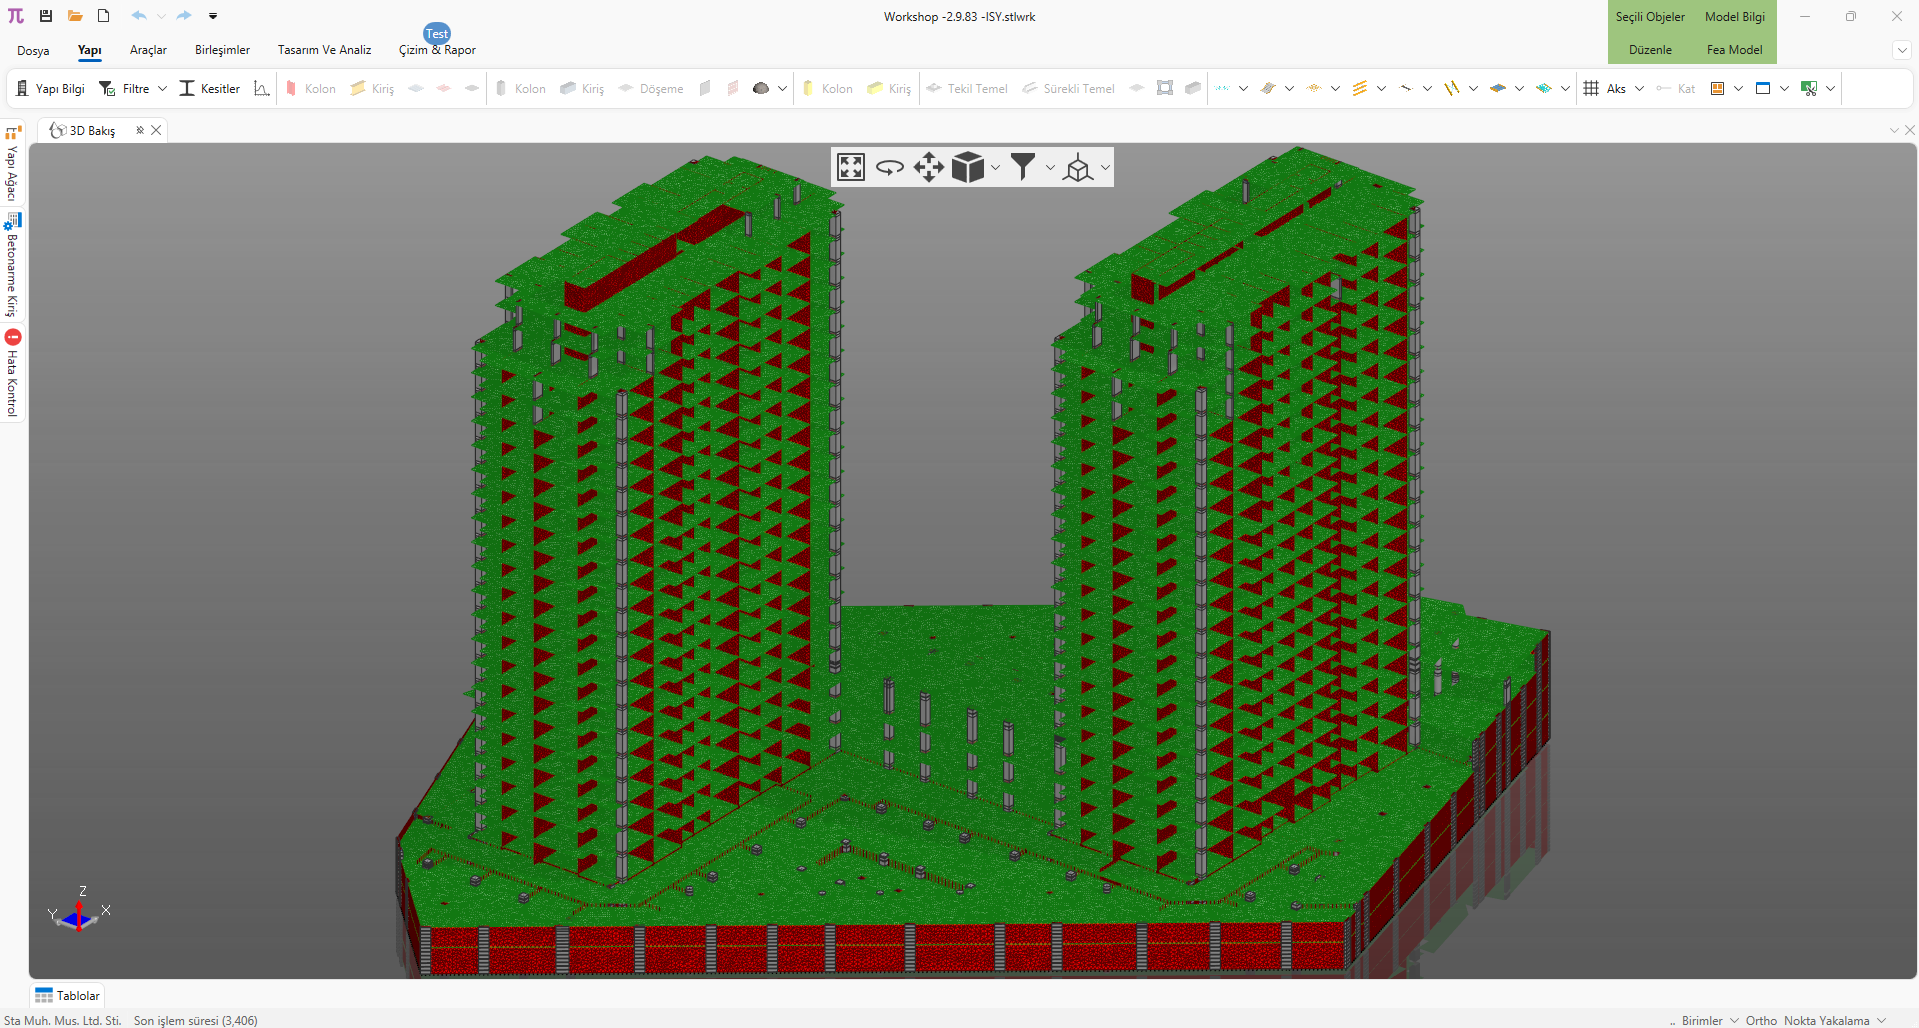Click the solid cube view style icon
1919x1028 pixels.
(x=967, y=167)
